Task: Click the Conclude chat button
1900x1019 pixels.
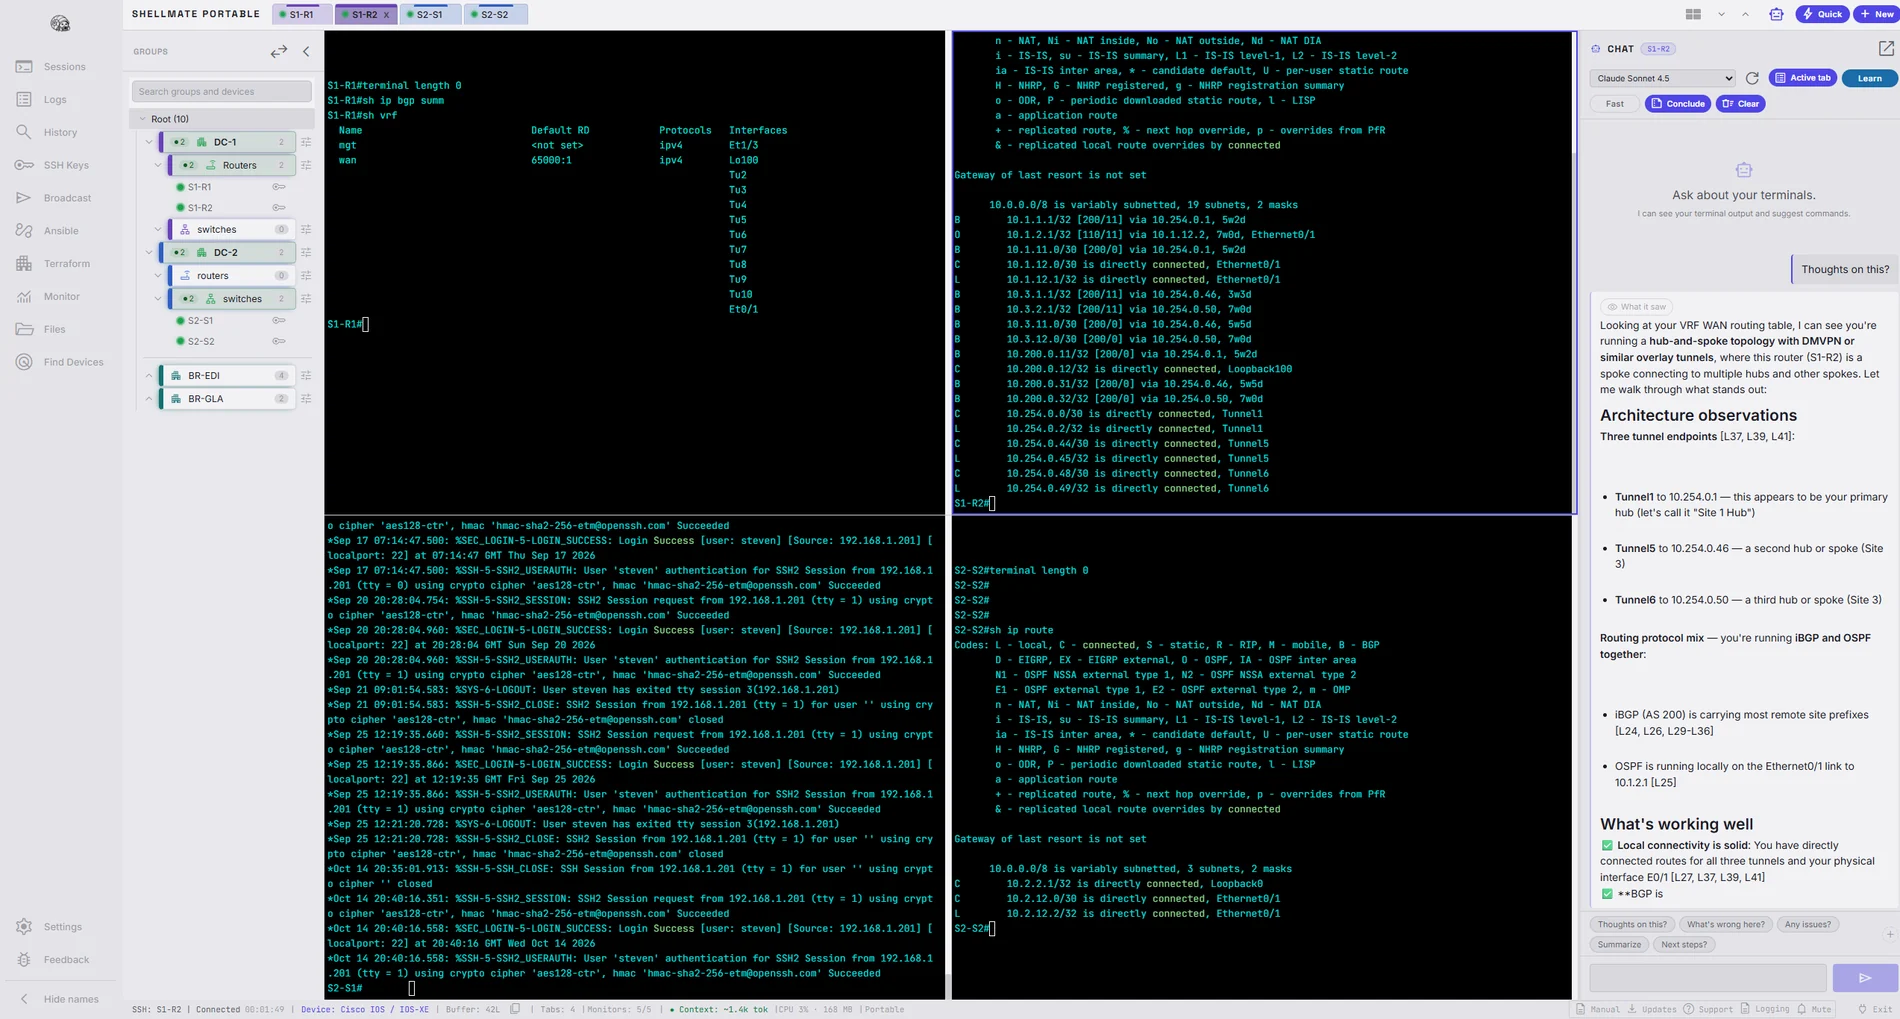Action: click(x=1678, y=104)
